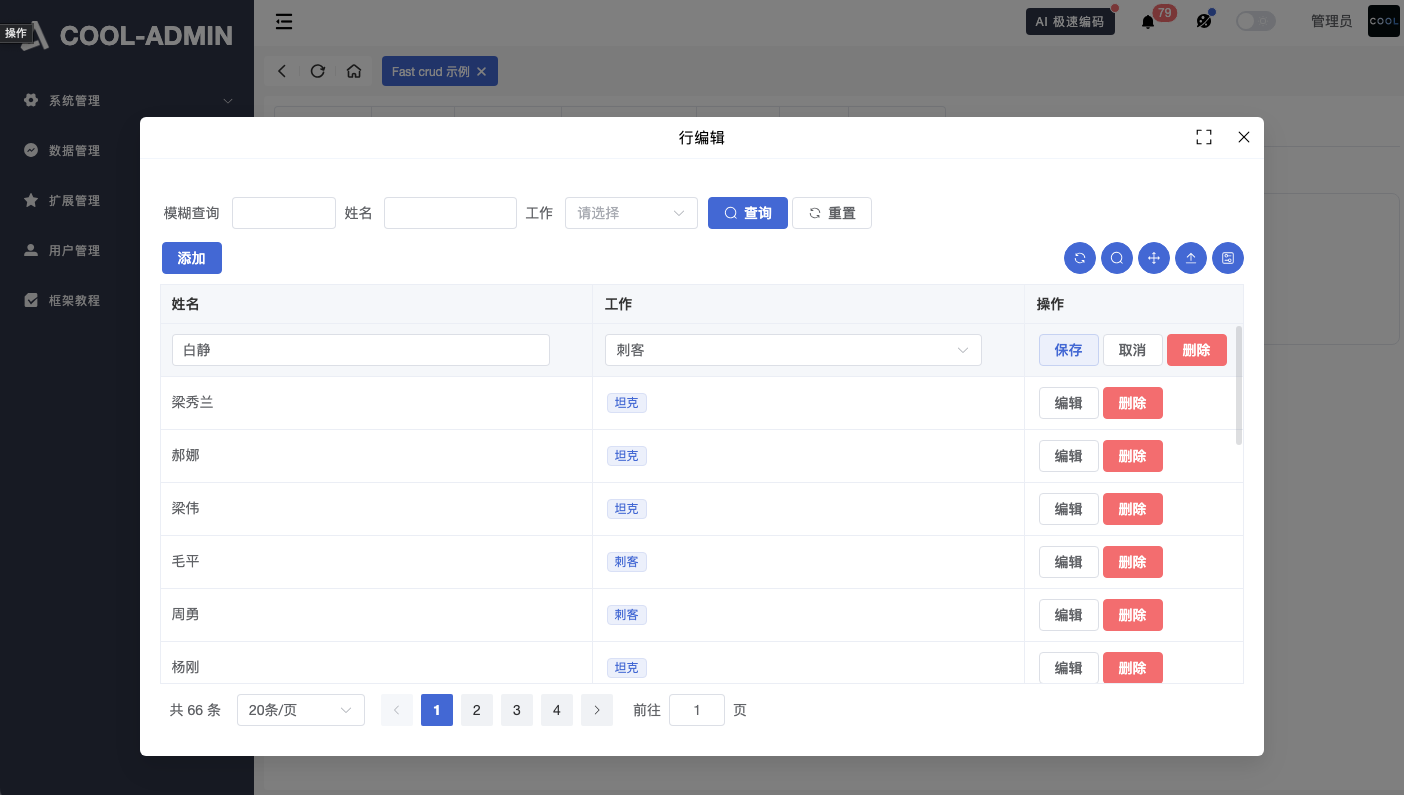
Task: Open the 刺客 job dropdown in the 白静 row
Action: coord(793,350)
